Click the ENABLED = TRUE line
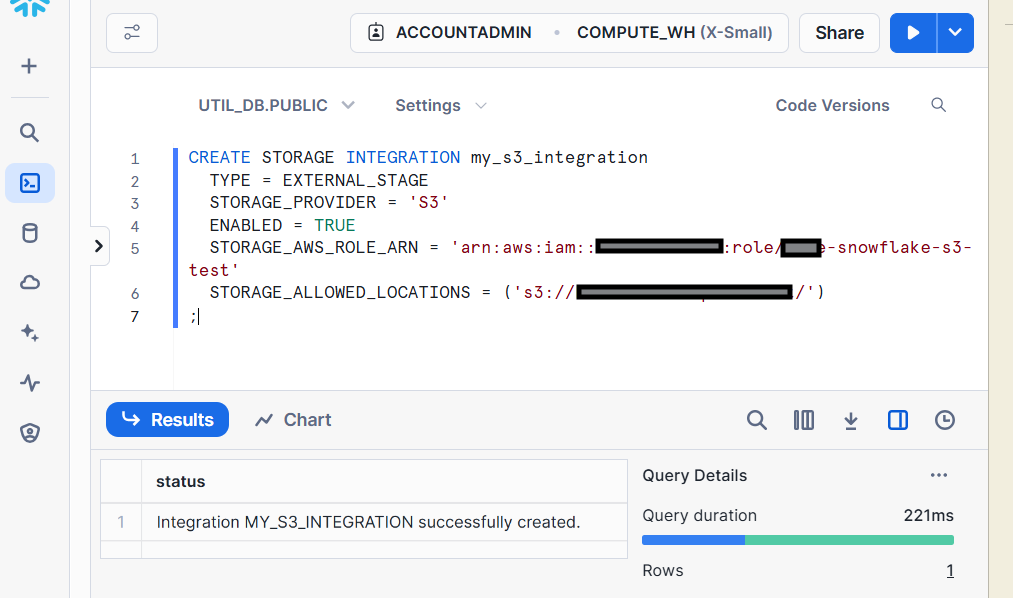Image resolution: width=1013 pixels, height=598 pixels. tap(282, 225)
